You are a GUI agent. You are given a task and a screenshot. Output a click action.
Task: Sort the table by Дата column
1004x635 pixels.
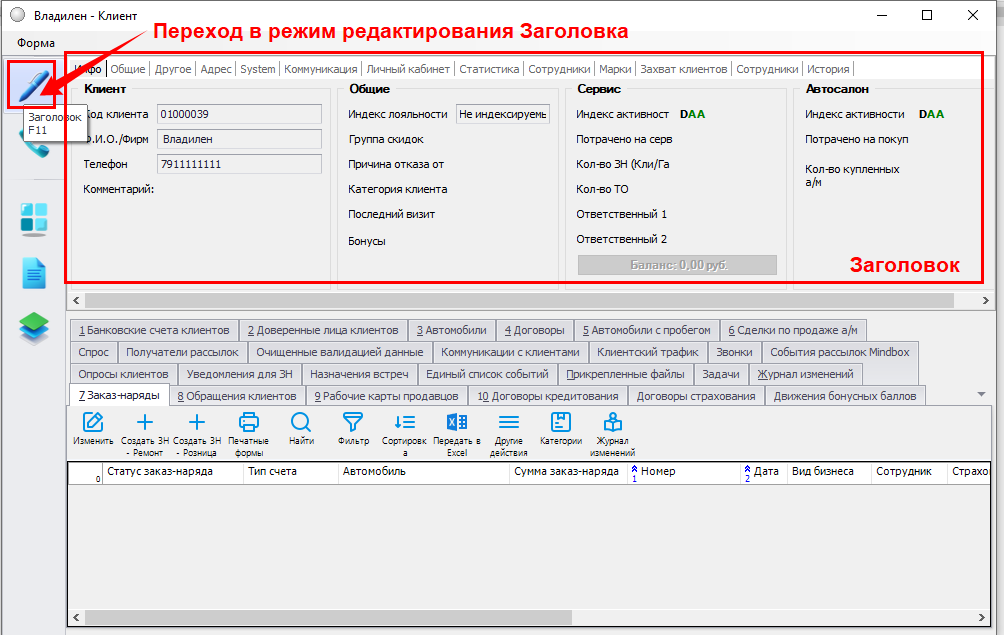tap(765, 471)
